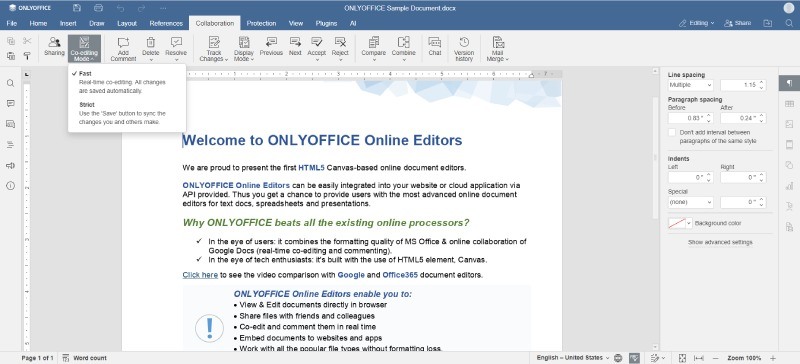
Task: Click Show advanced settings link
Action: click(x=720, y=242)
